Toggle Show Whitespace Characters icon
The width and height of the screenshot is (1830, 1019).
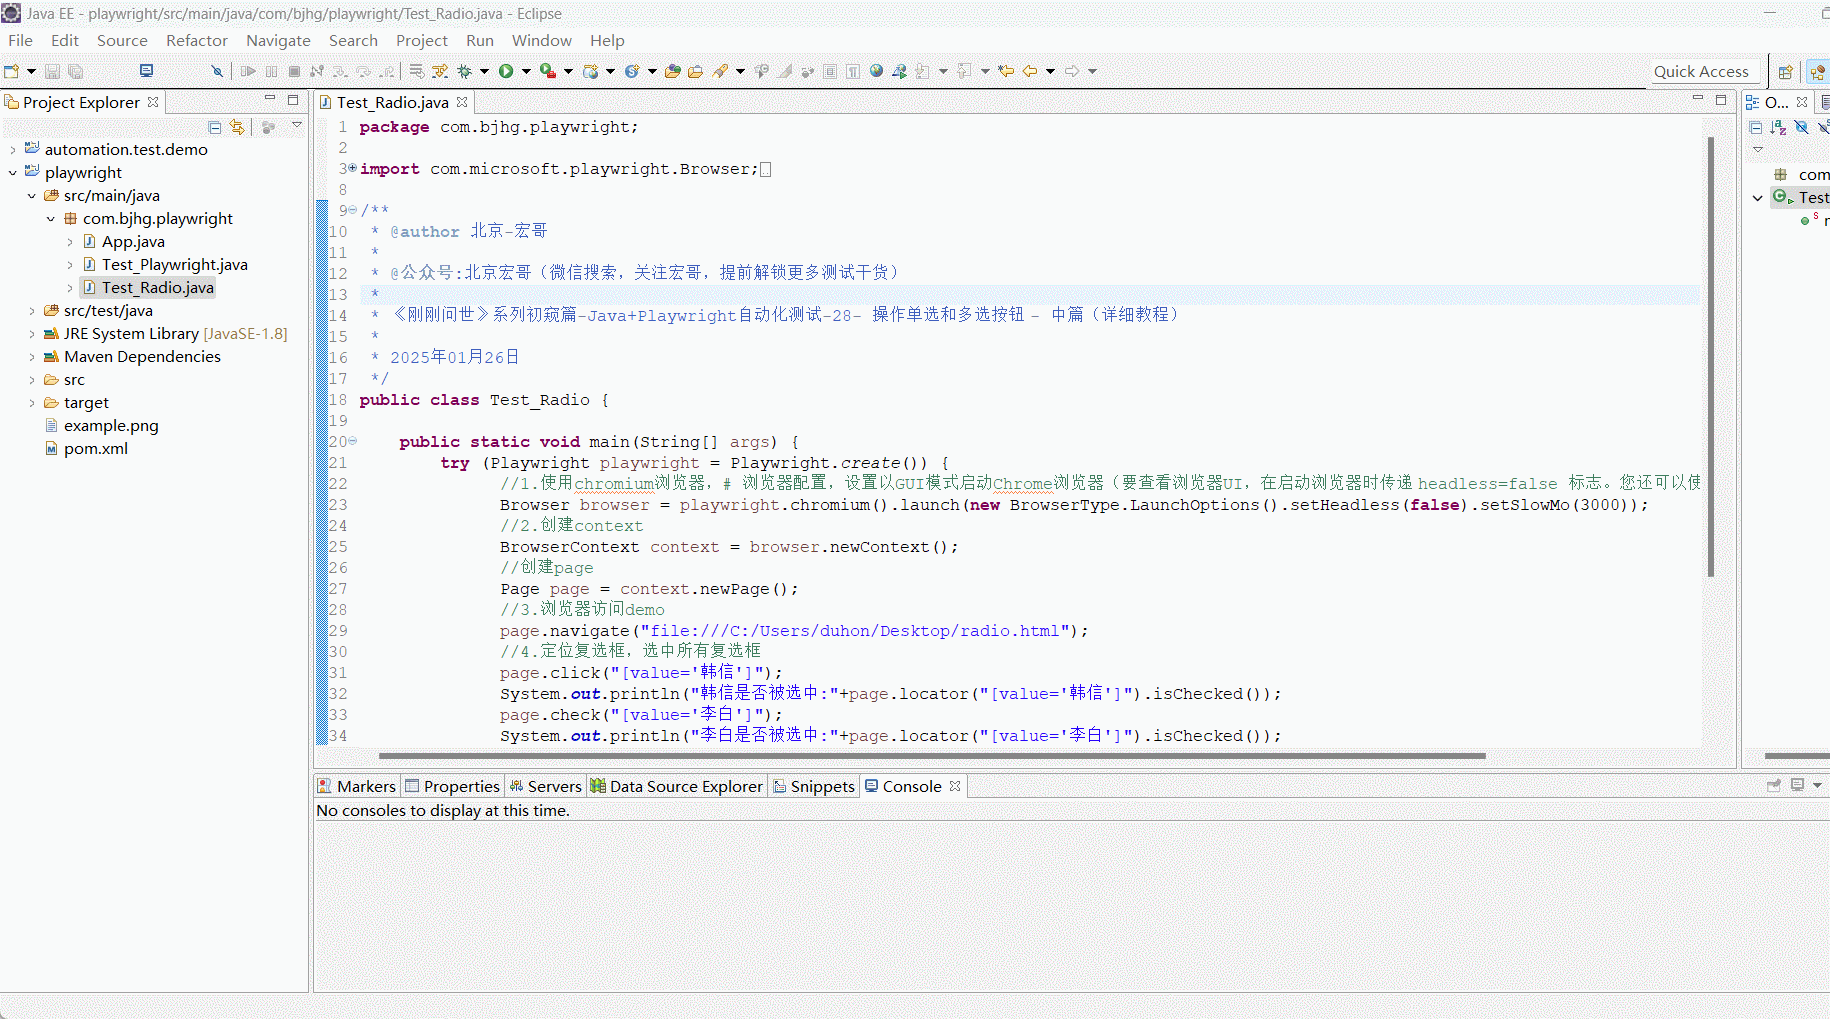(853, 71)
